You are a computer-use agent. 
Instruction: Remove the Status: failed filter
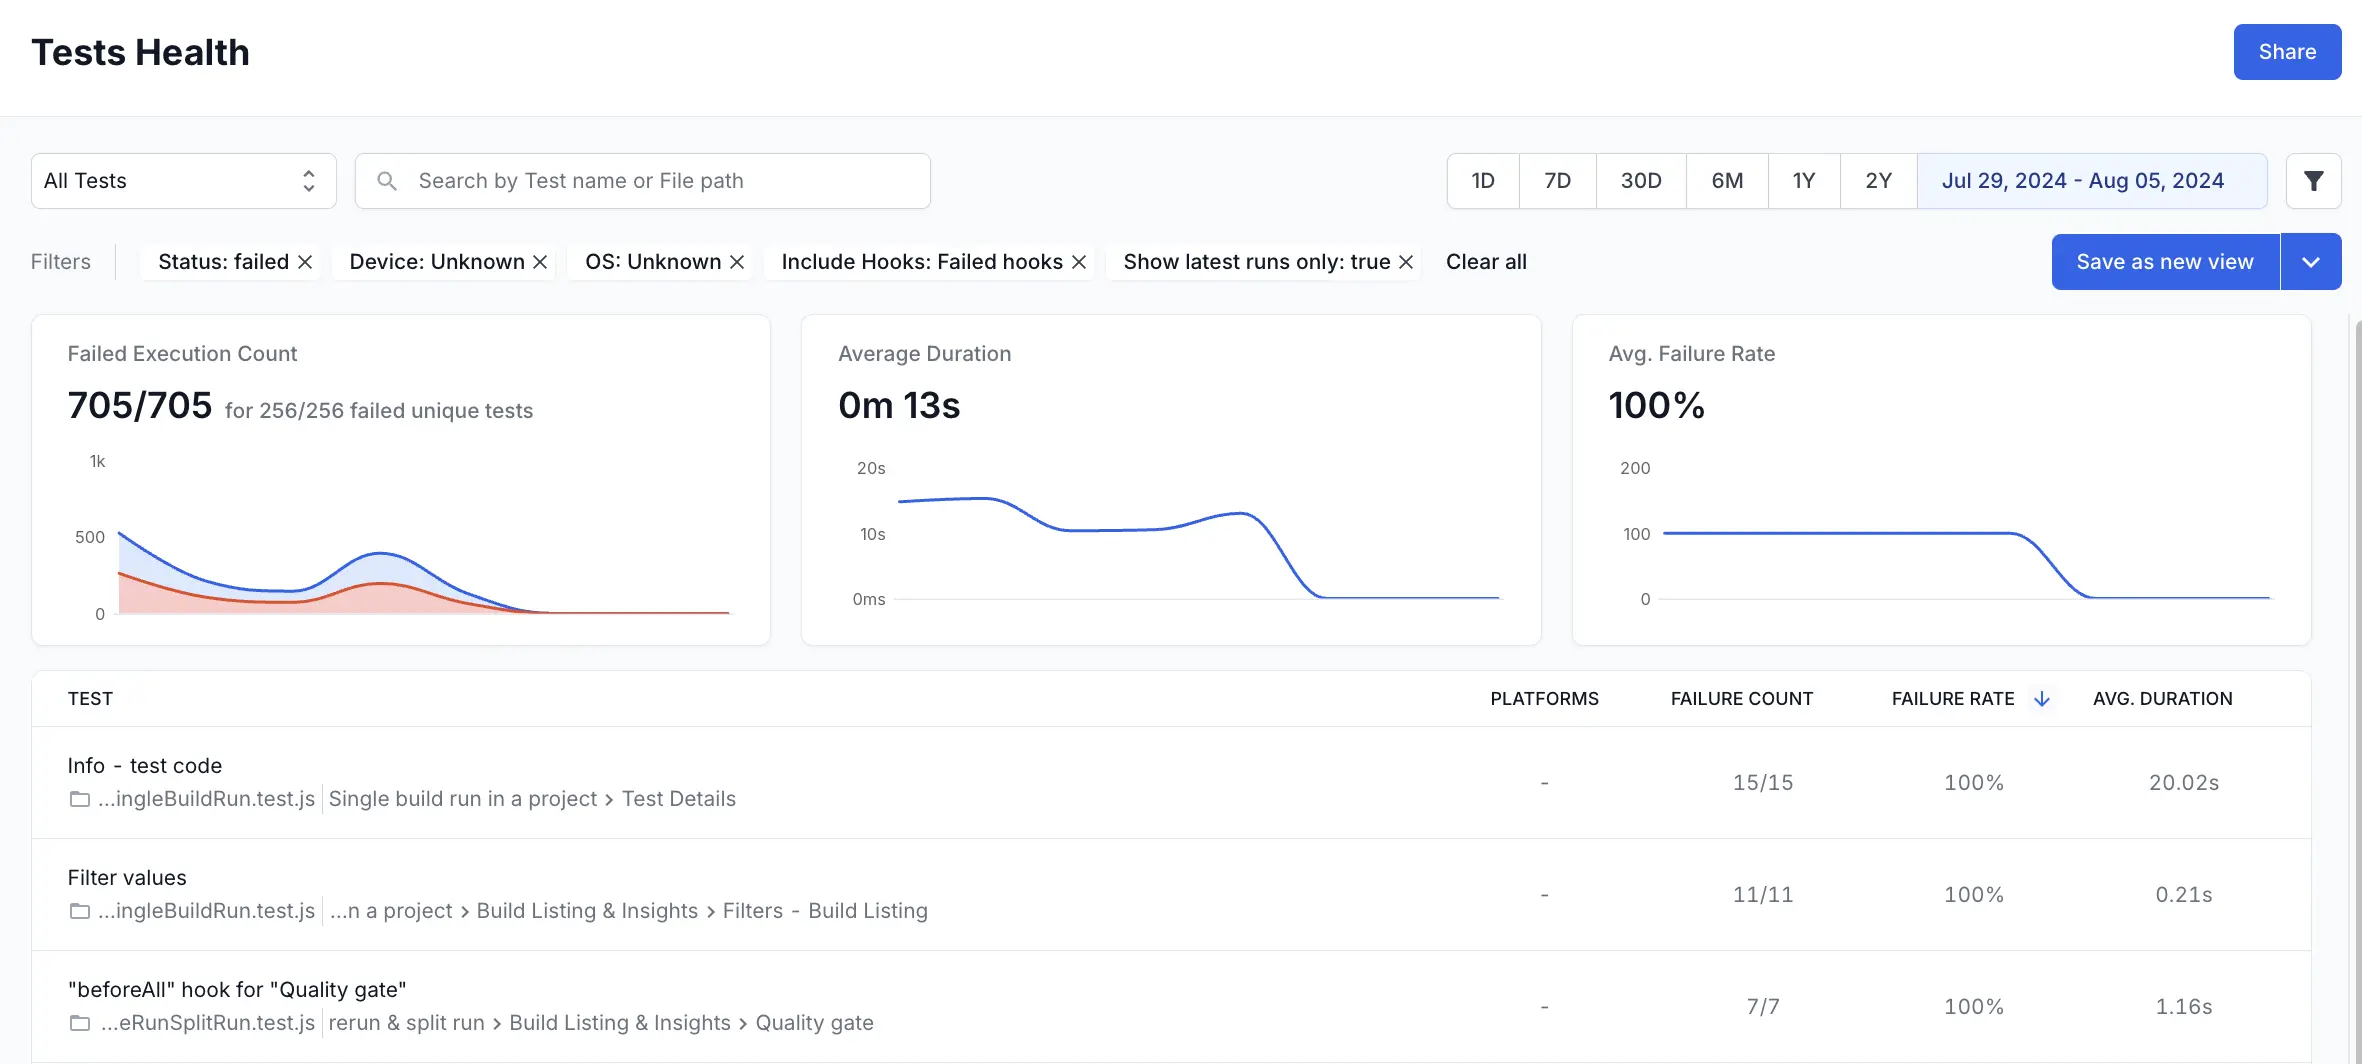[305, 262]
